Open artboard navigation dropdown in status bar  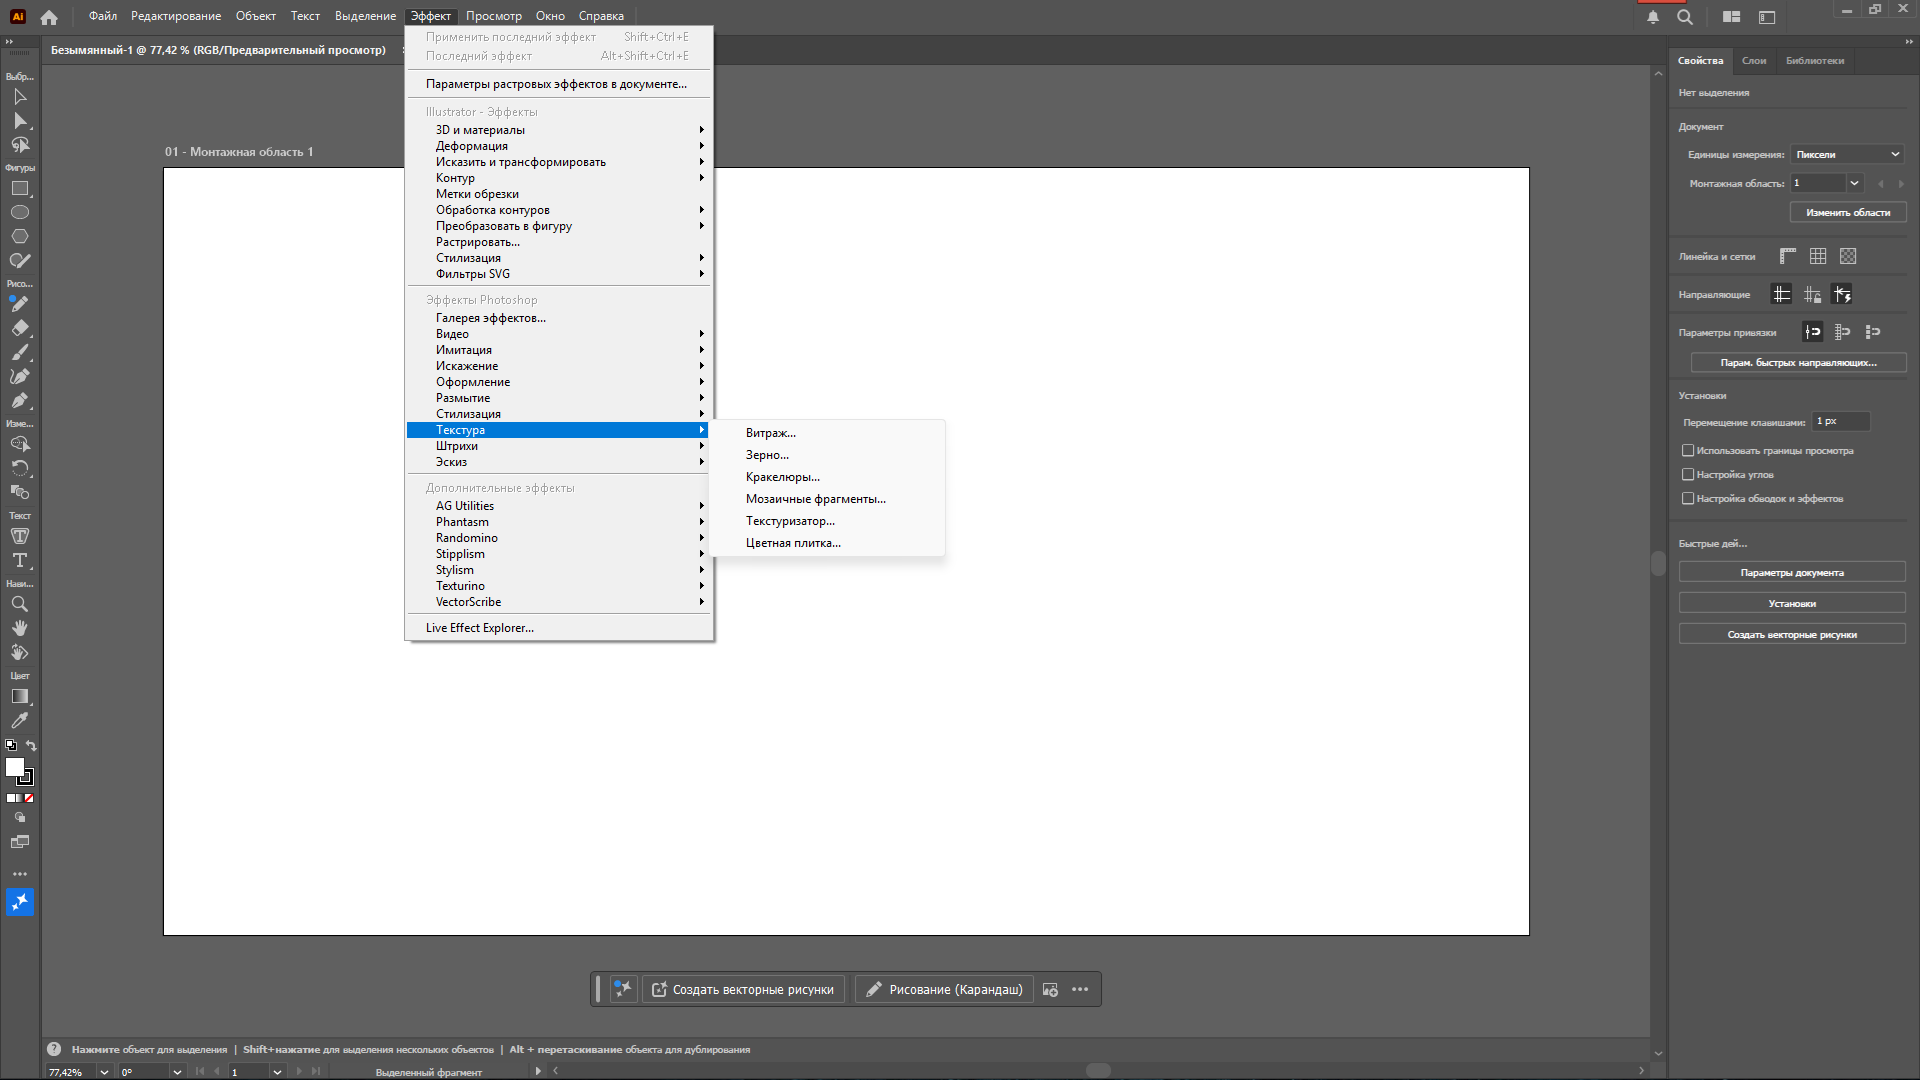(277, 1072)
